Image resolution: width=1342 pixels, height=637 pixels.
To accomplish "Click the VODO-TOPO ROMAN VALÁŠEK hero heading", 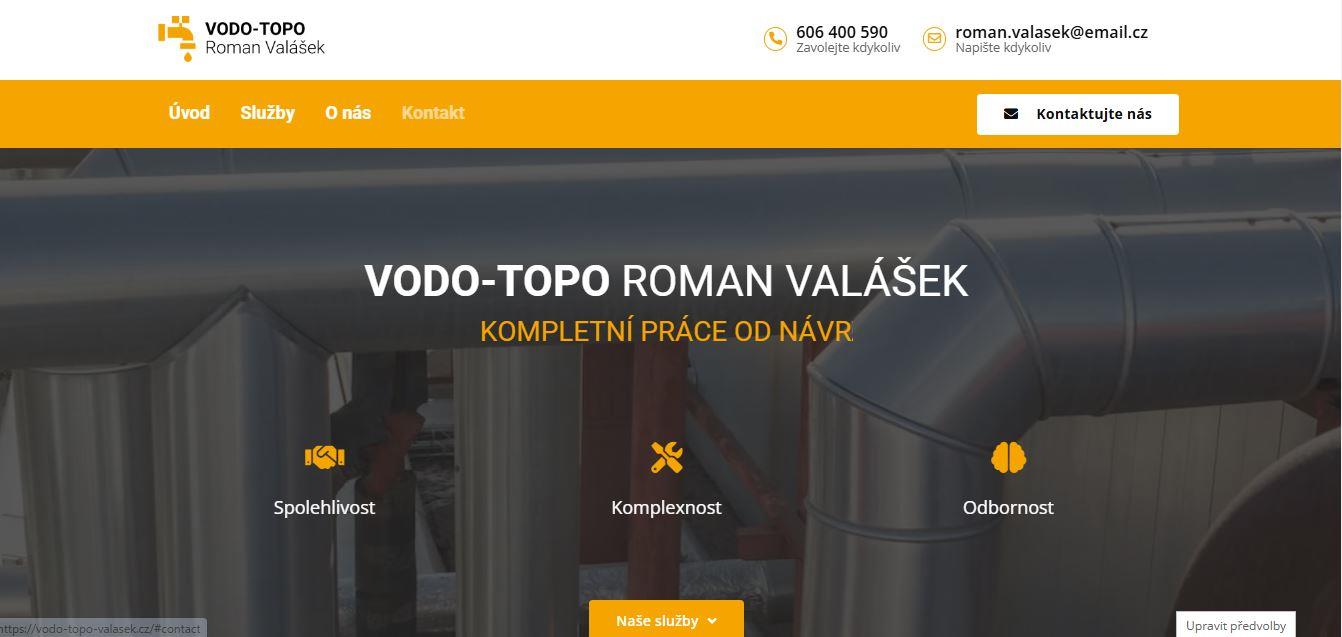I will 666,281.
